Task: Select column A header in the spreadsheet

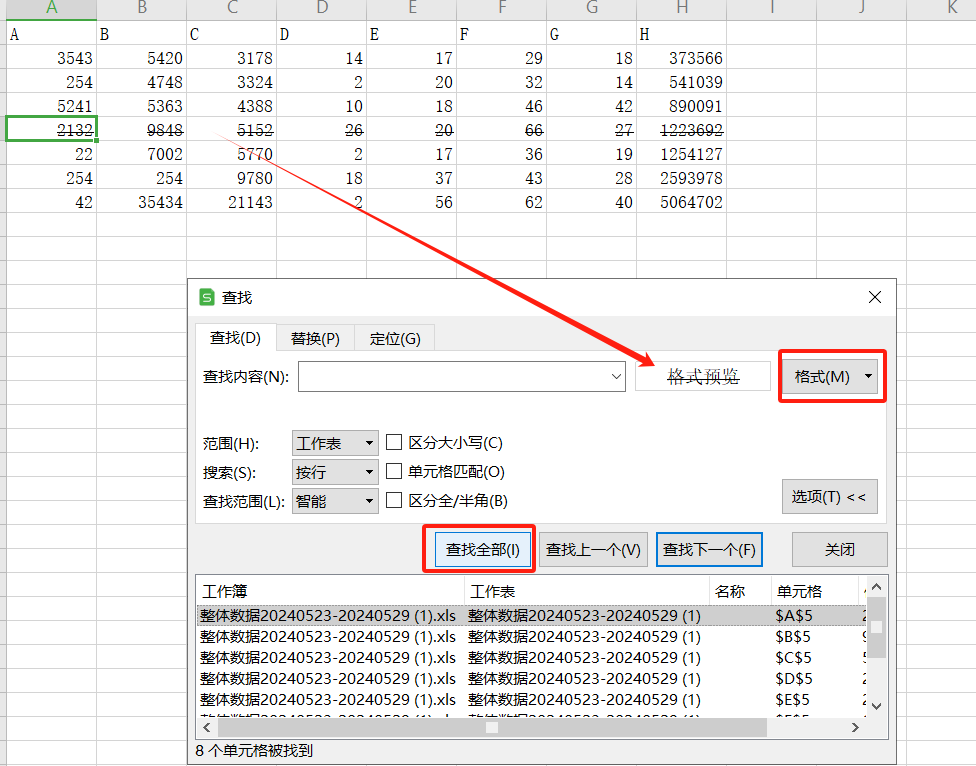Action: click(x=51, y=9)
